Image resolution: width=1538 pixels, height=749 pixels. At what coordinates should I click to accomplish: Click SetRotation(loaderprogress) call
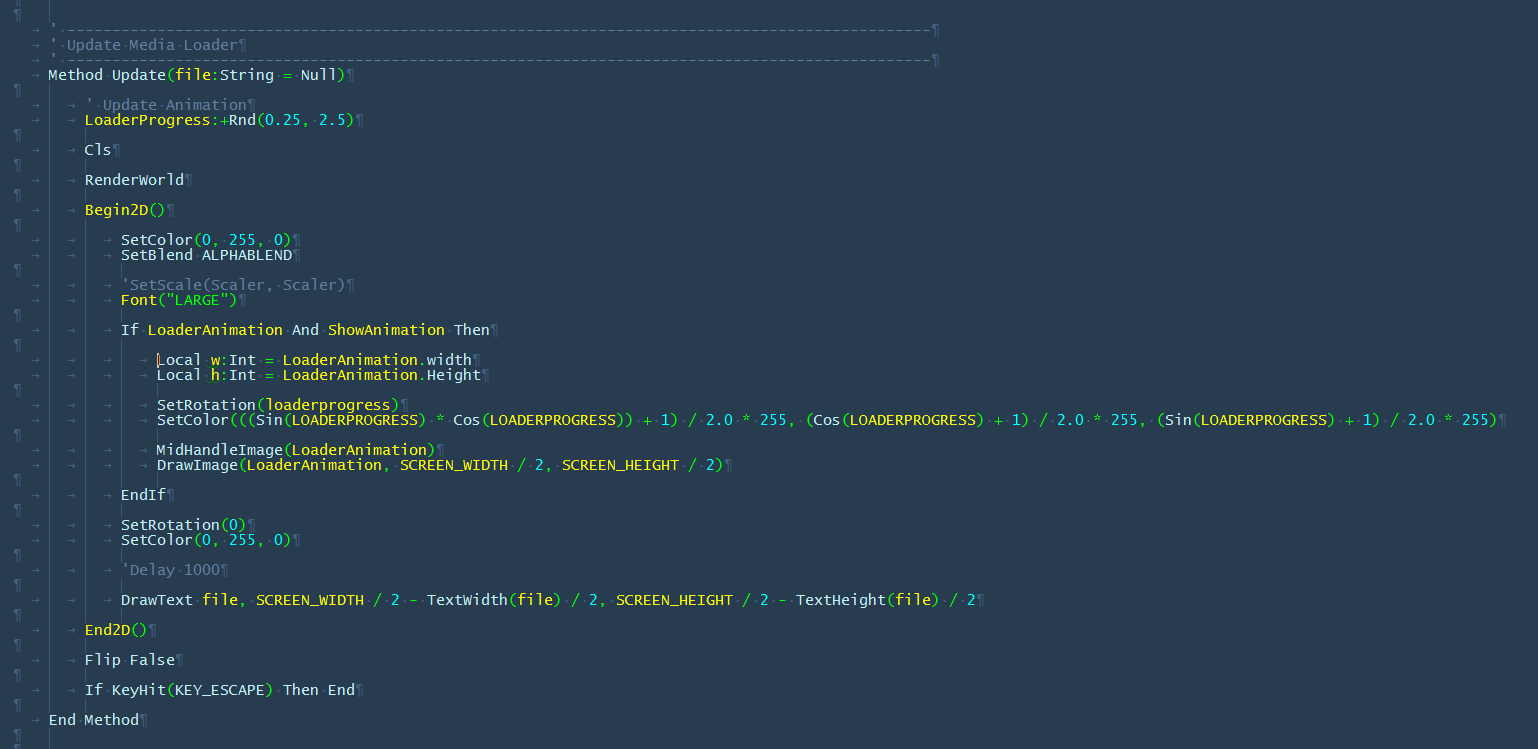(277, 405)
